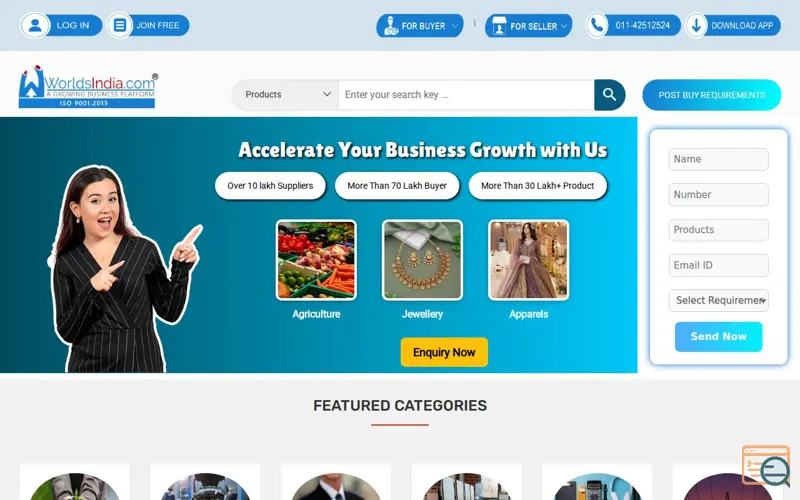This screenshot has width=800, height=500.
Task: Select the Agriculture category thumbnail
Action: (316, 260)
